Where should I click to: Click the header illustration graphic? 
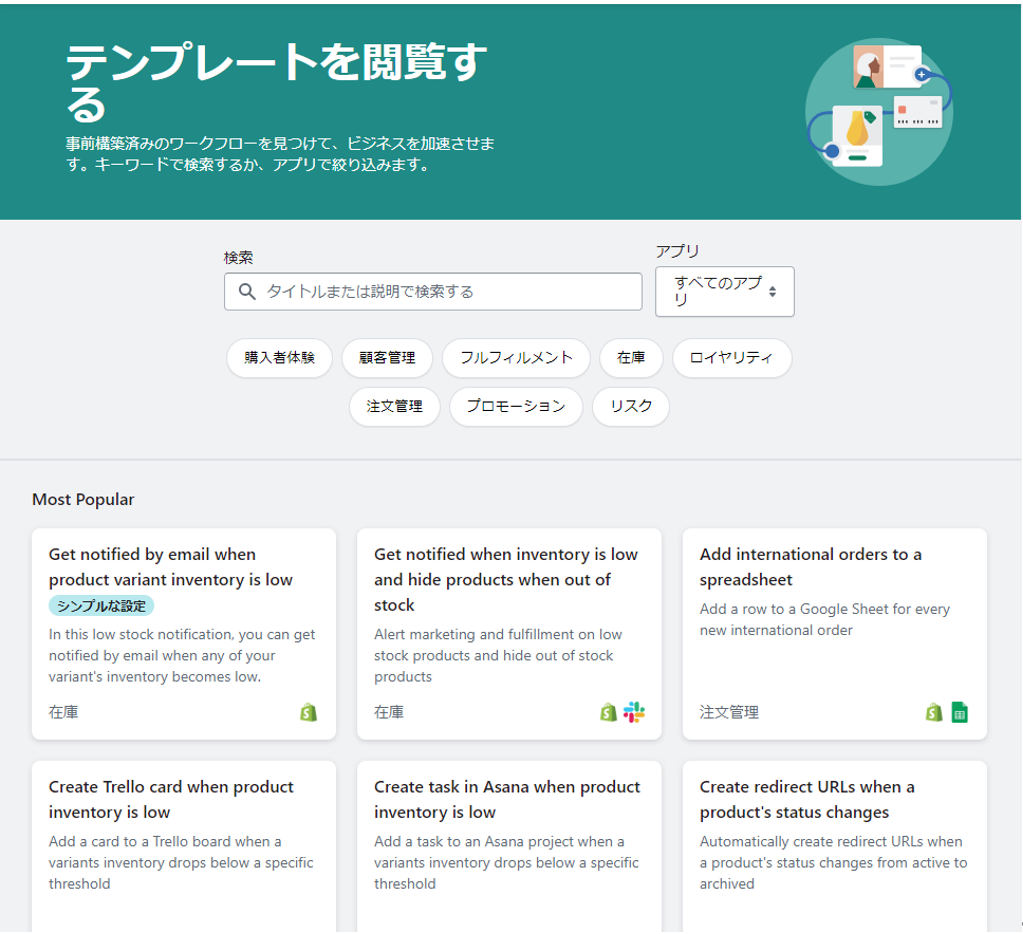(879, 112)
